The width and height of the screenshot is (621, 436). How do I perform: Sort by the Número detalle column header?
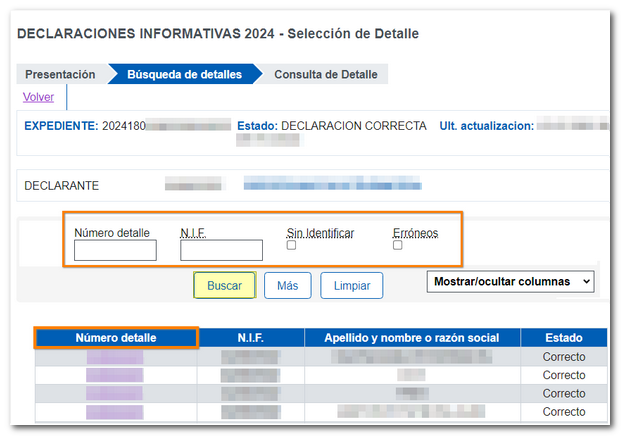click(116, 338)
